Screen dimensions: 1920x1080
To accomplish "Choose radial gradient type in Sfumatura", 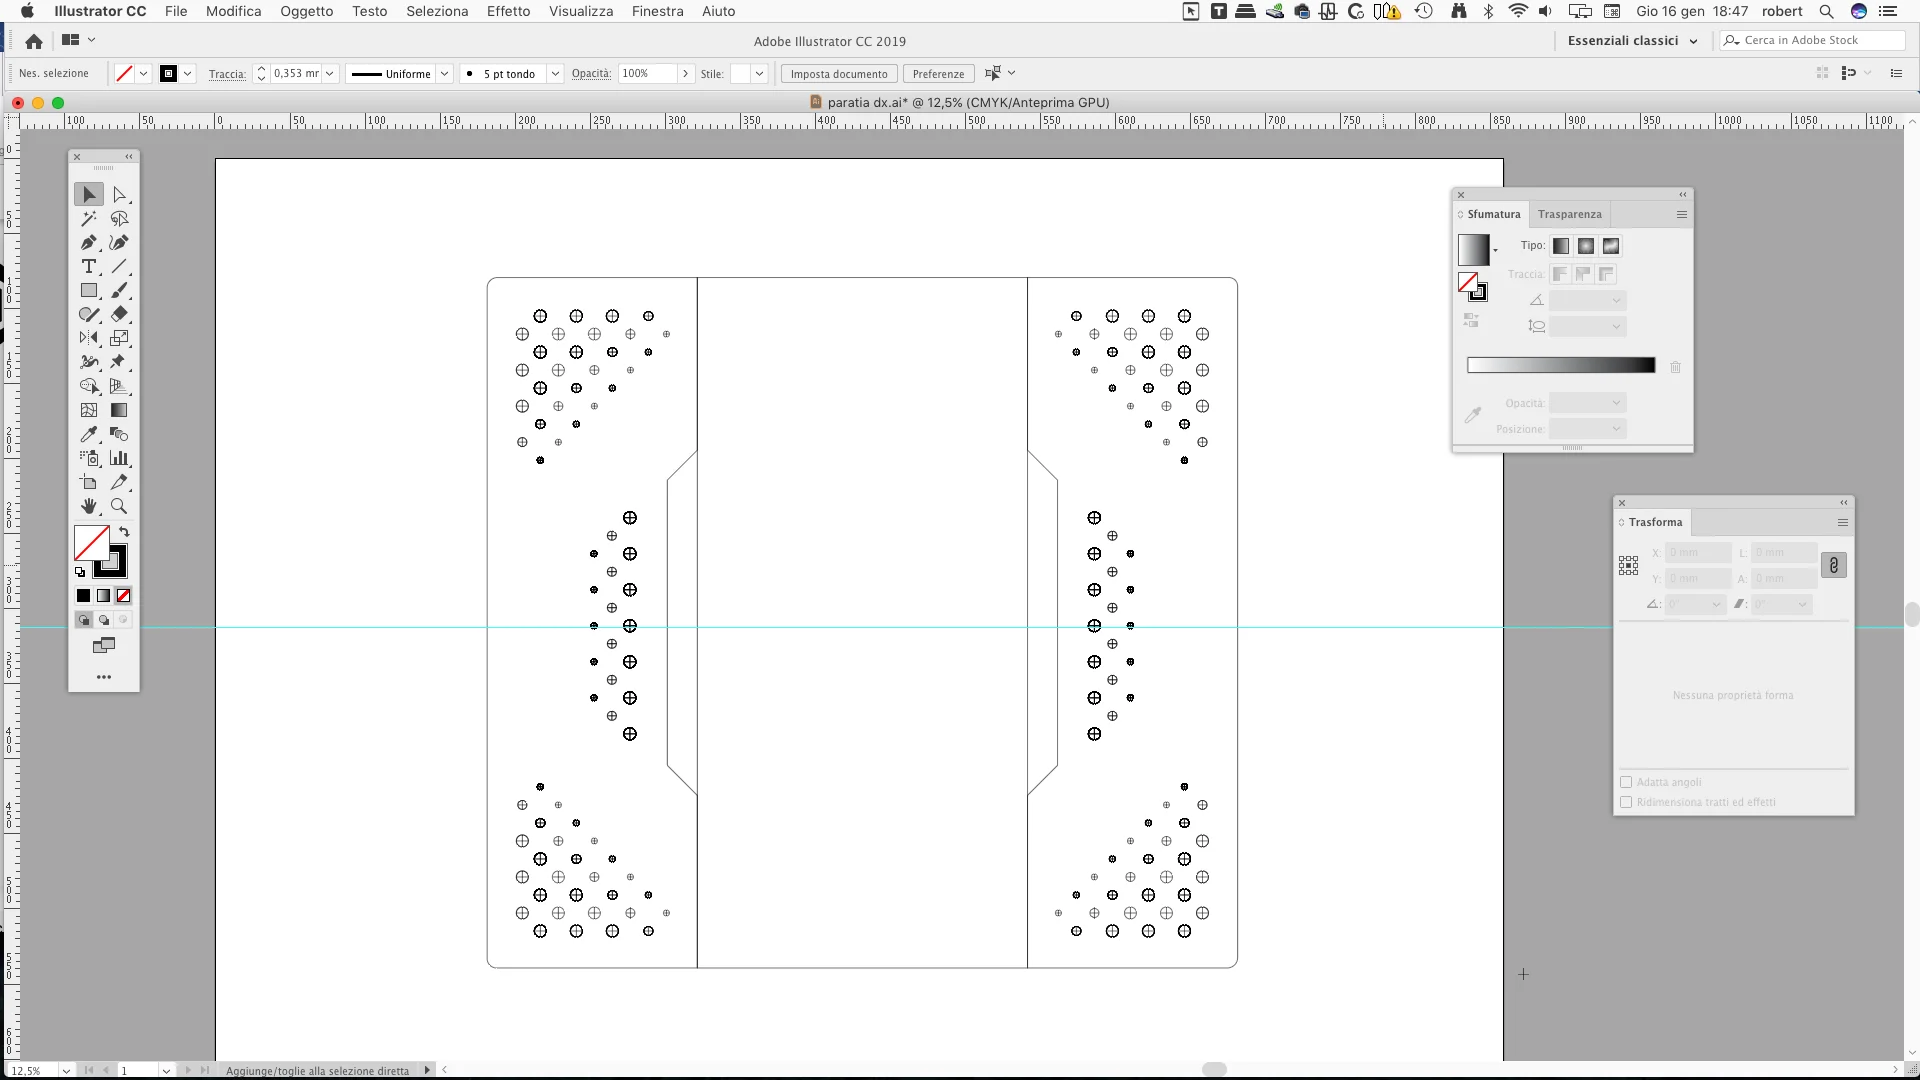I will pyautogui.click(x=1586, y=246).
